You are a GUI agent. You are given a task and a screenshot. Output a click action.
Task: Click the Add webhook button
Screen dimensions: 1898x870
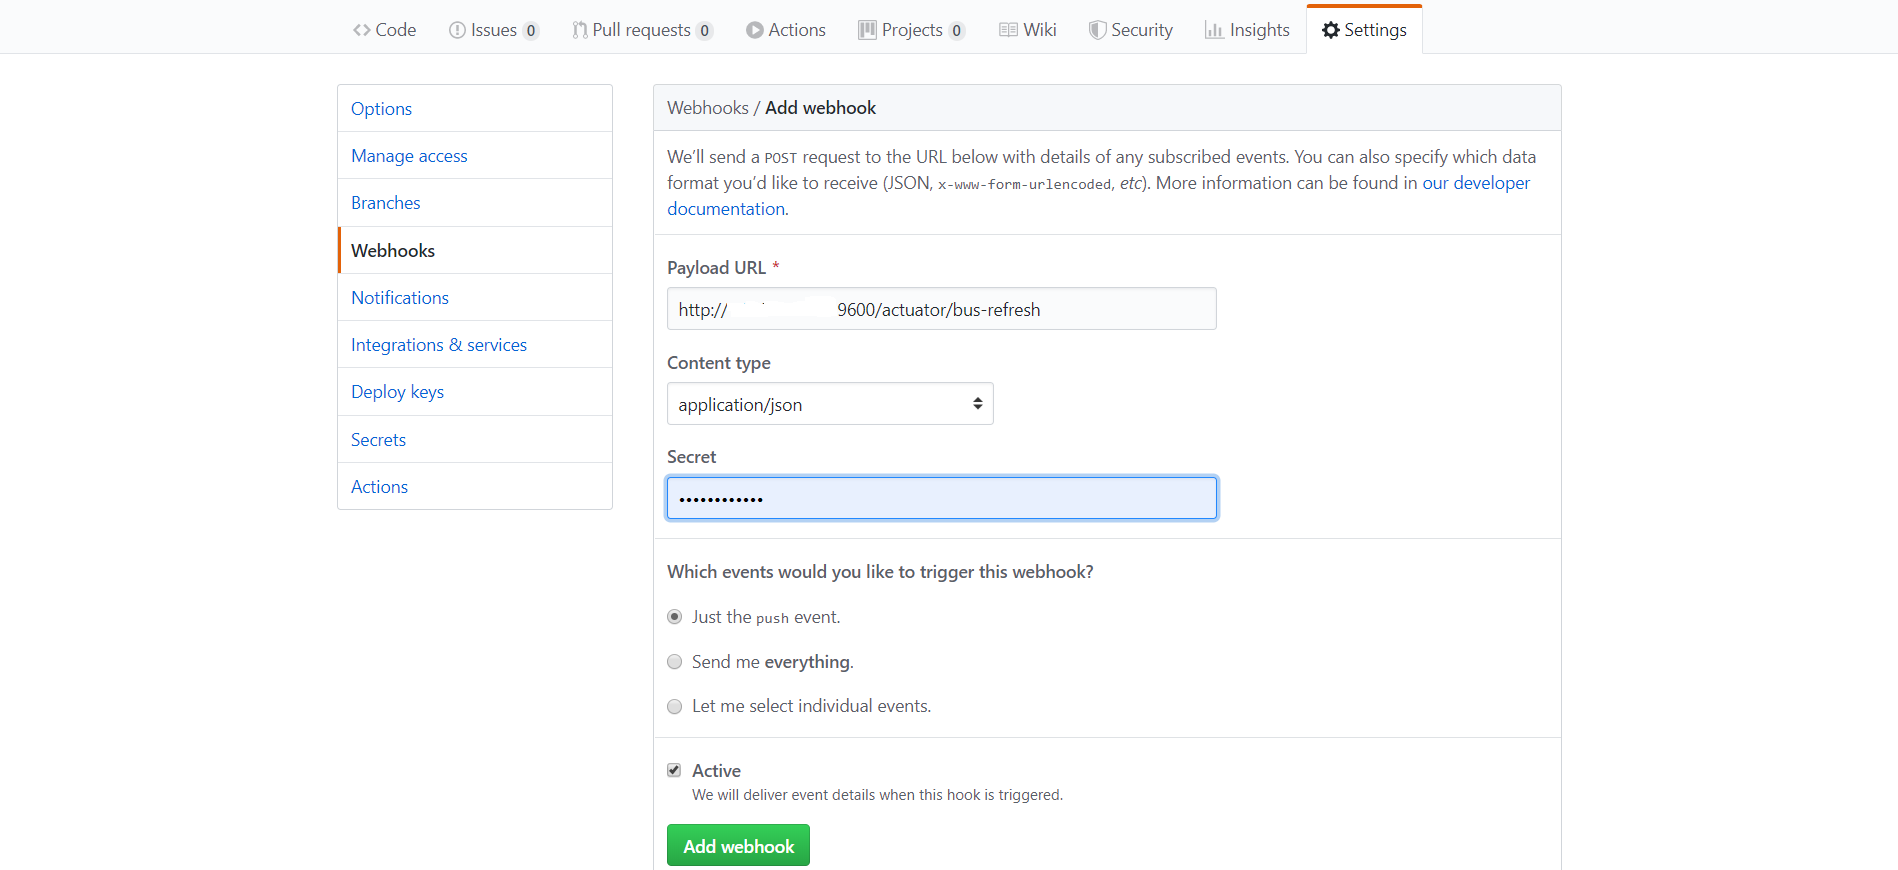coord(738,846)
